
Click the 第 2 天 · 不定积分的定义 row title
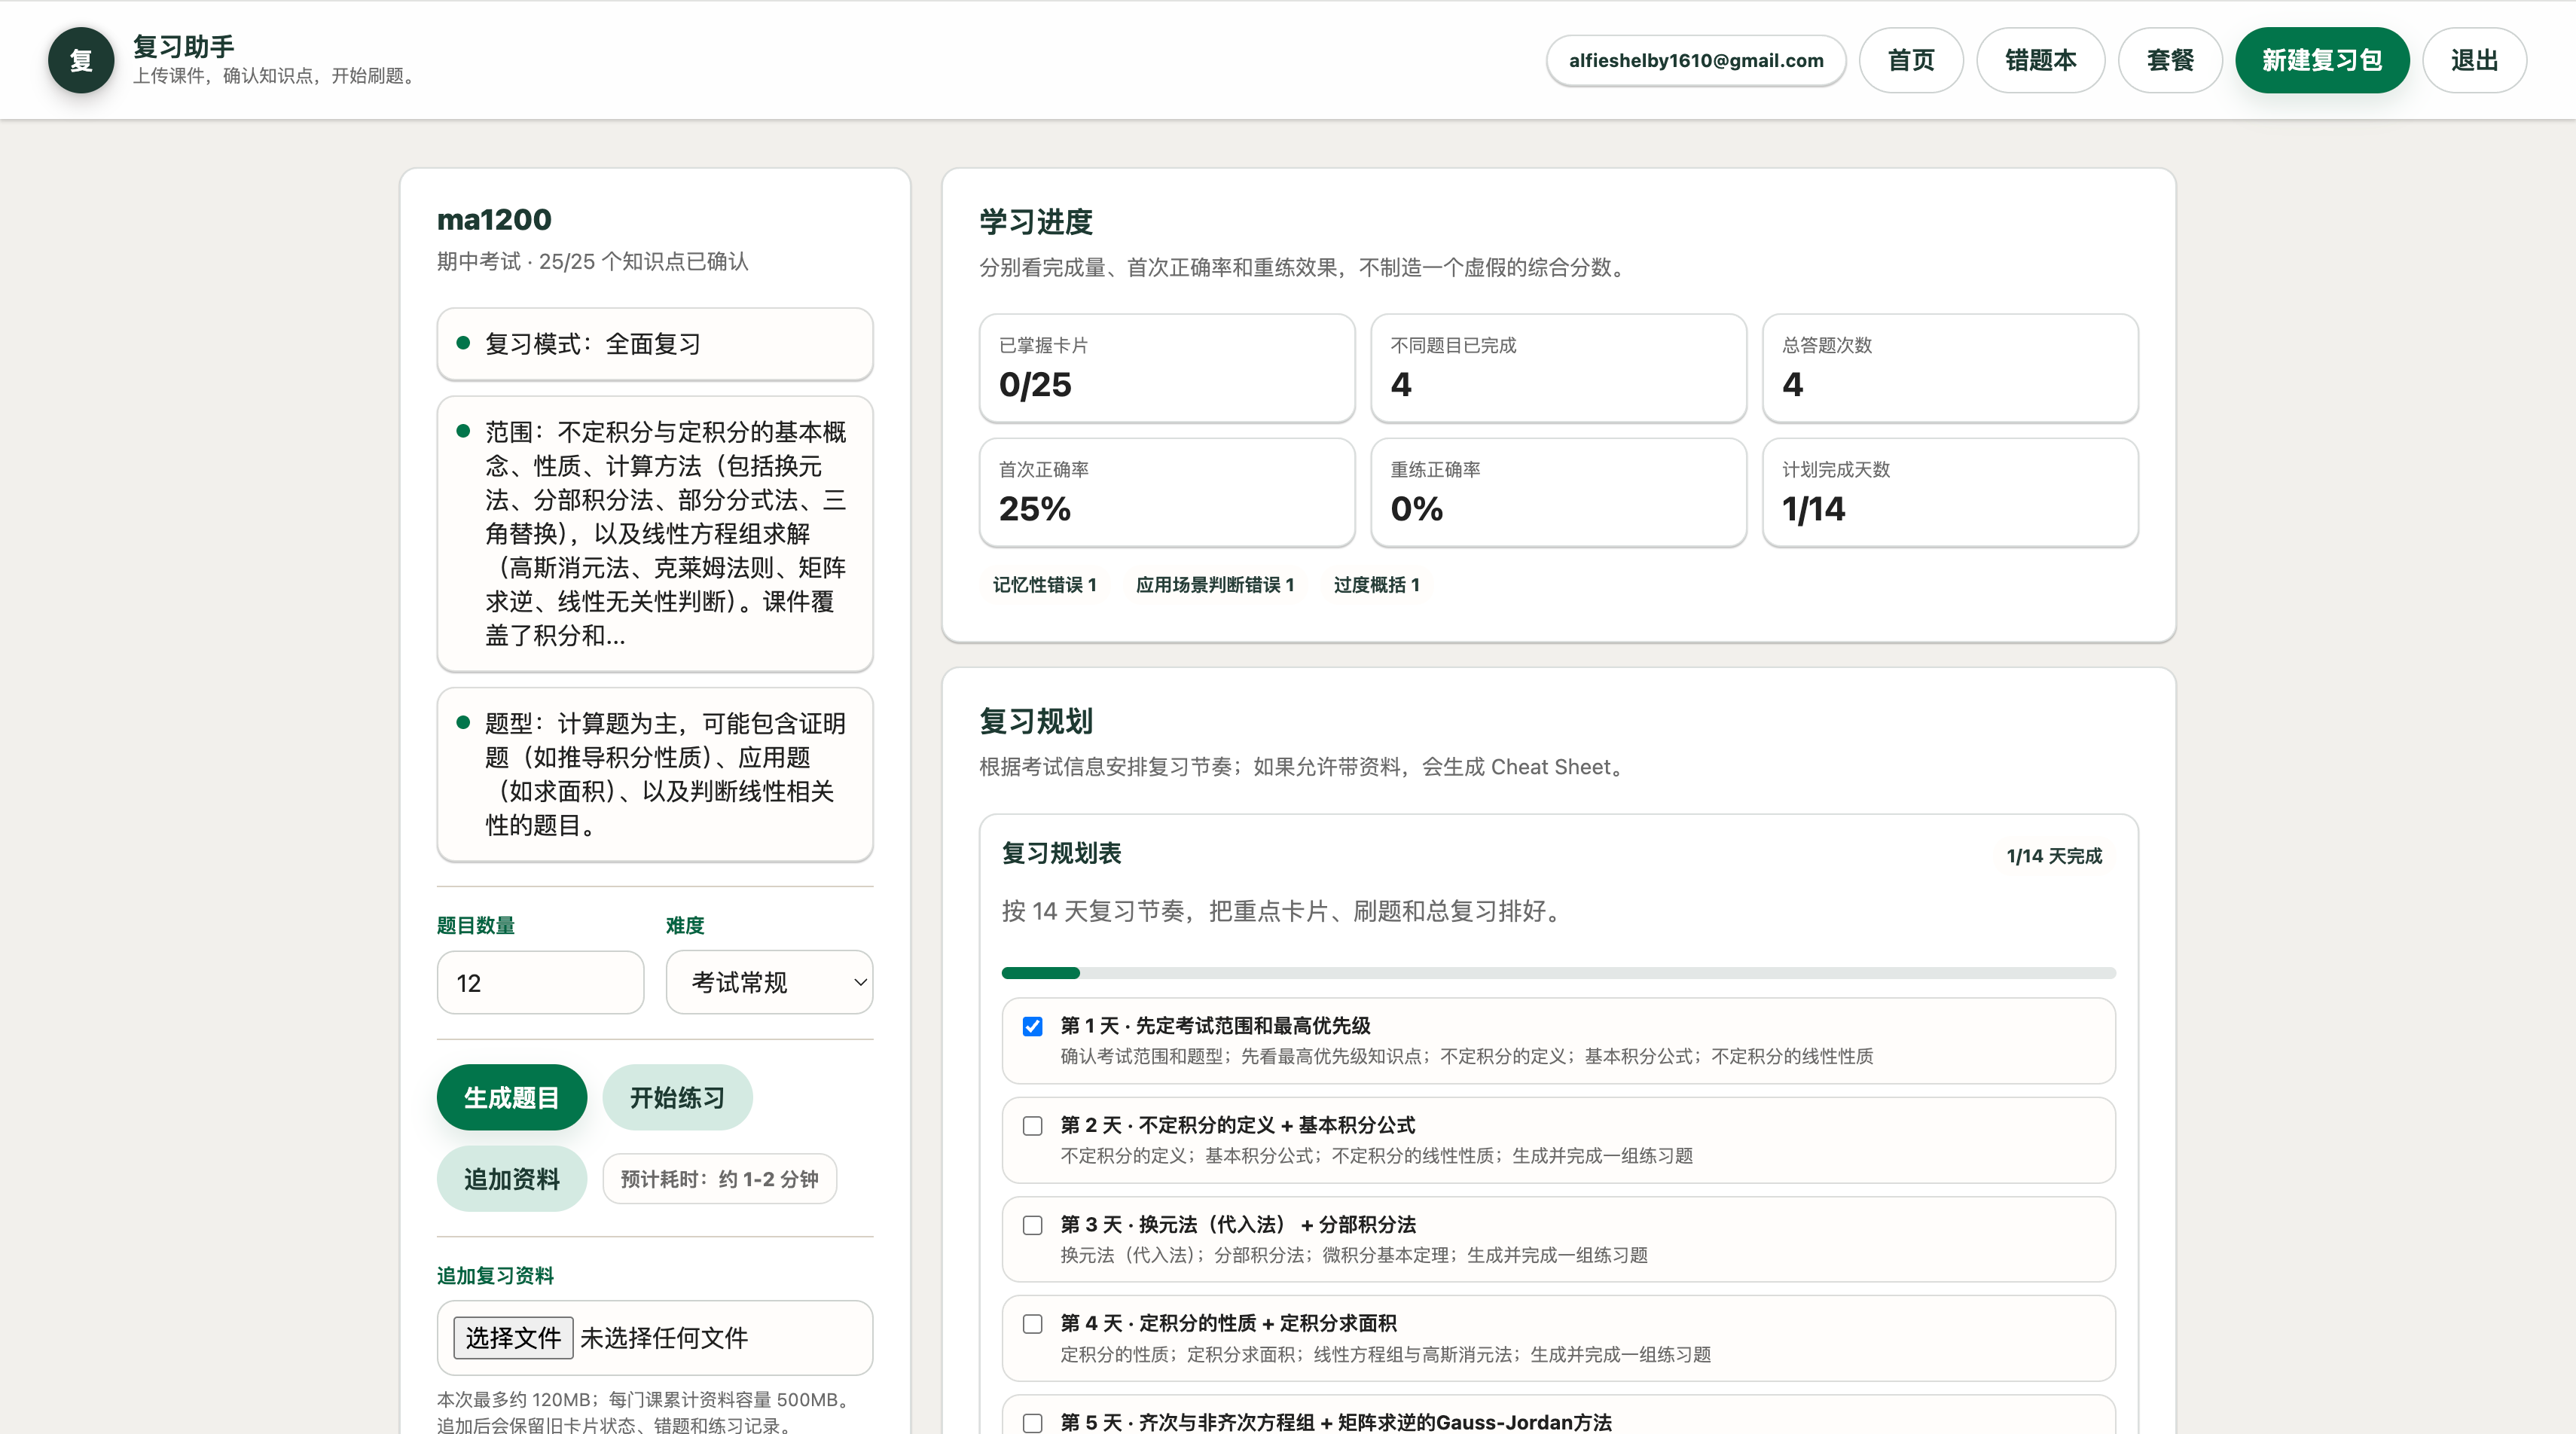(1238, 1125)
